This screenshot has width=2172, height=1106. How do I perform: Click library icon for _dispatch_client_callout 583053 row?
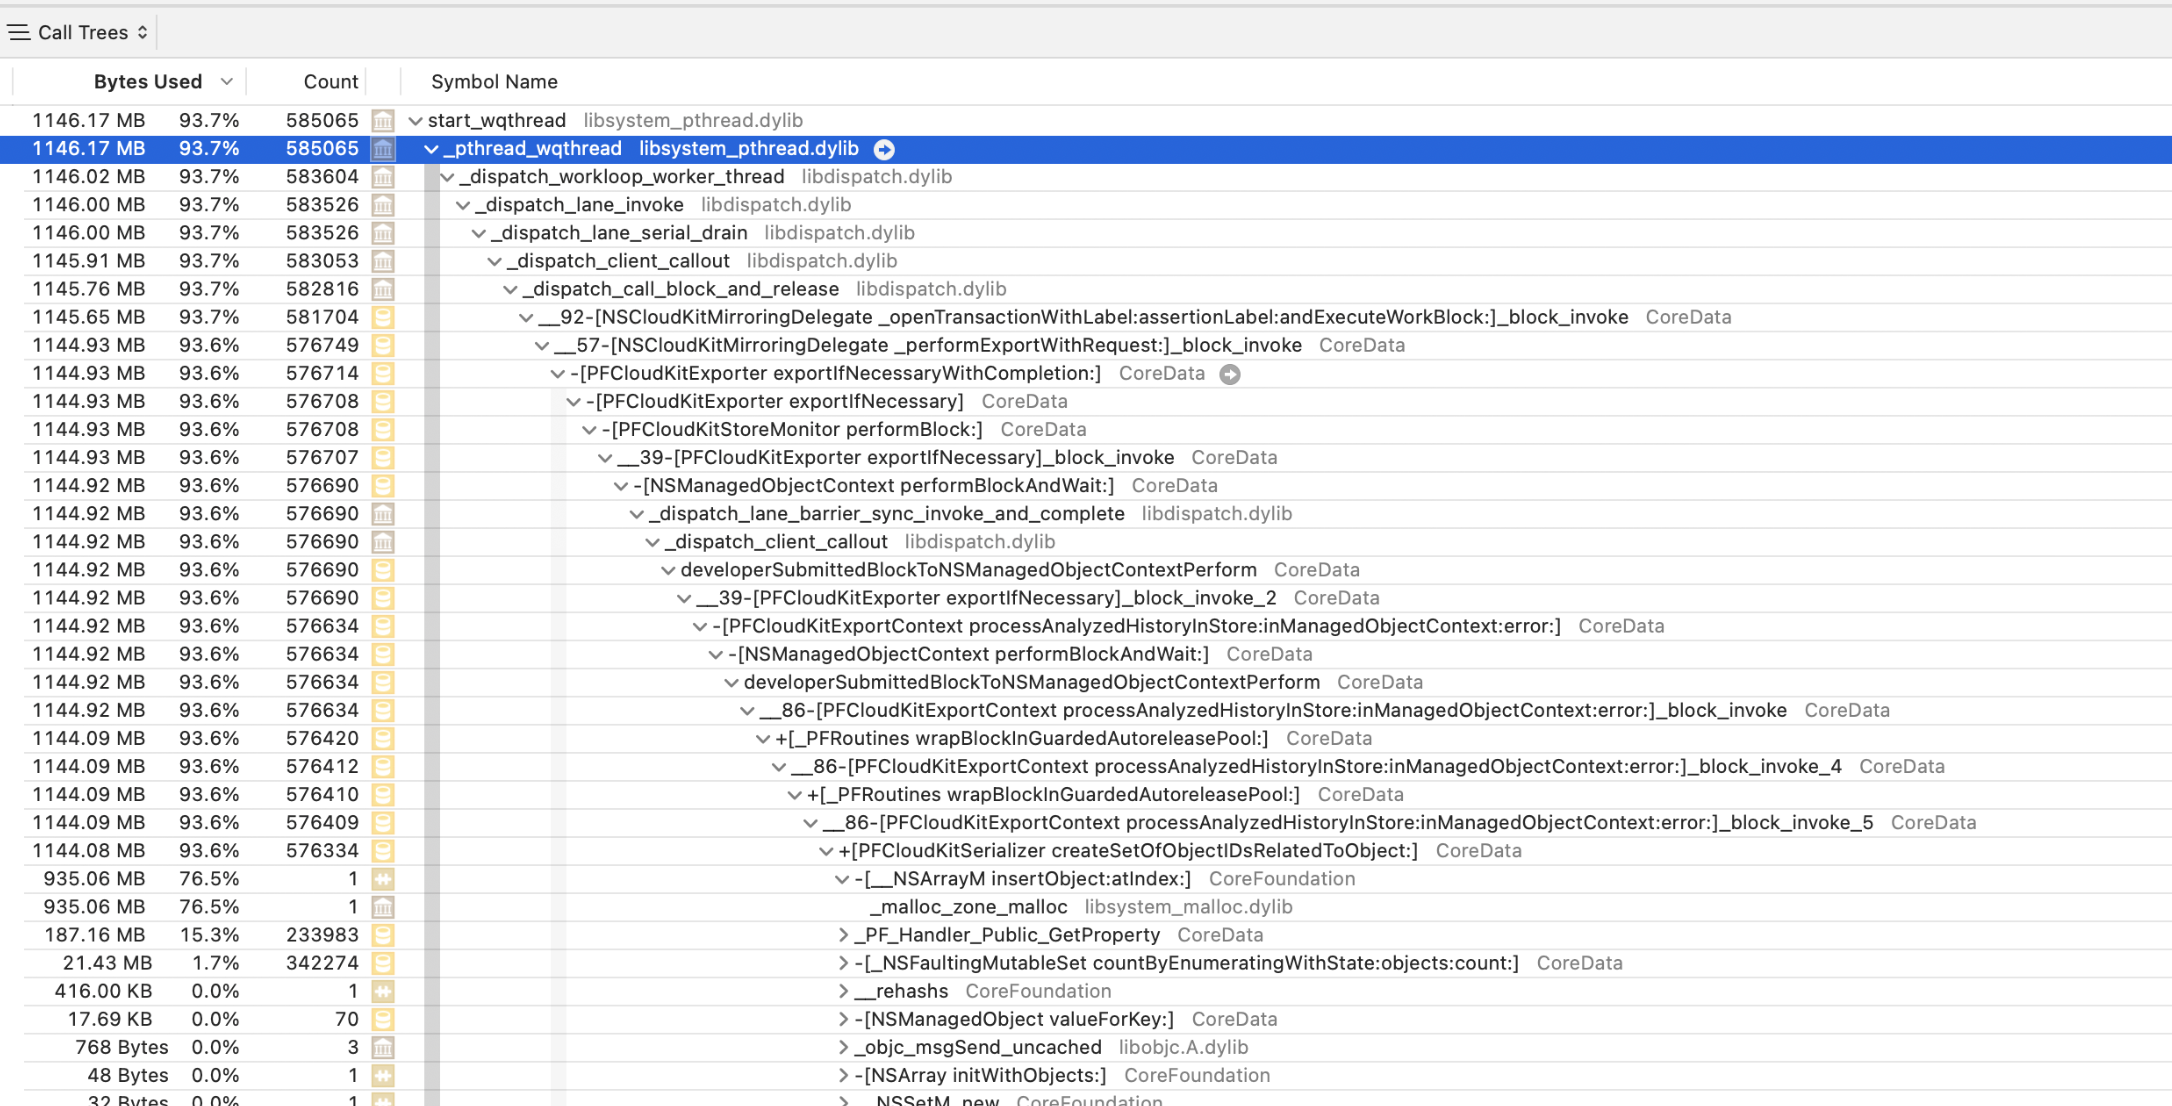tap(382, 261)
